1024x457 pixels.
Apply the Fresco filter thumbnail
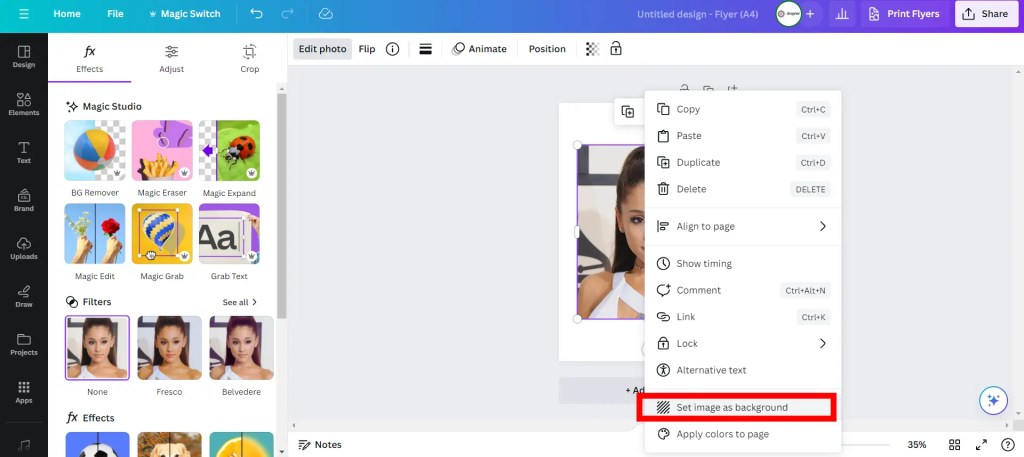click(169, 348)
